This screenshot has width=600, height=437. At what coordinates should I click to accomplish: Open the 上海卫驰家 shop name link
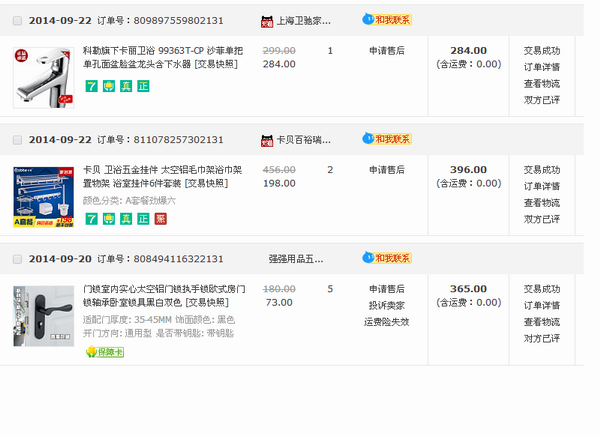(302, 21)
